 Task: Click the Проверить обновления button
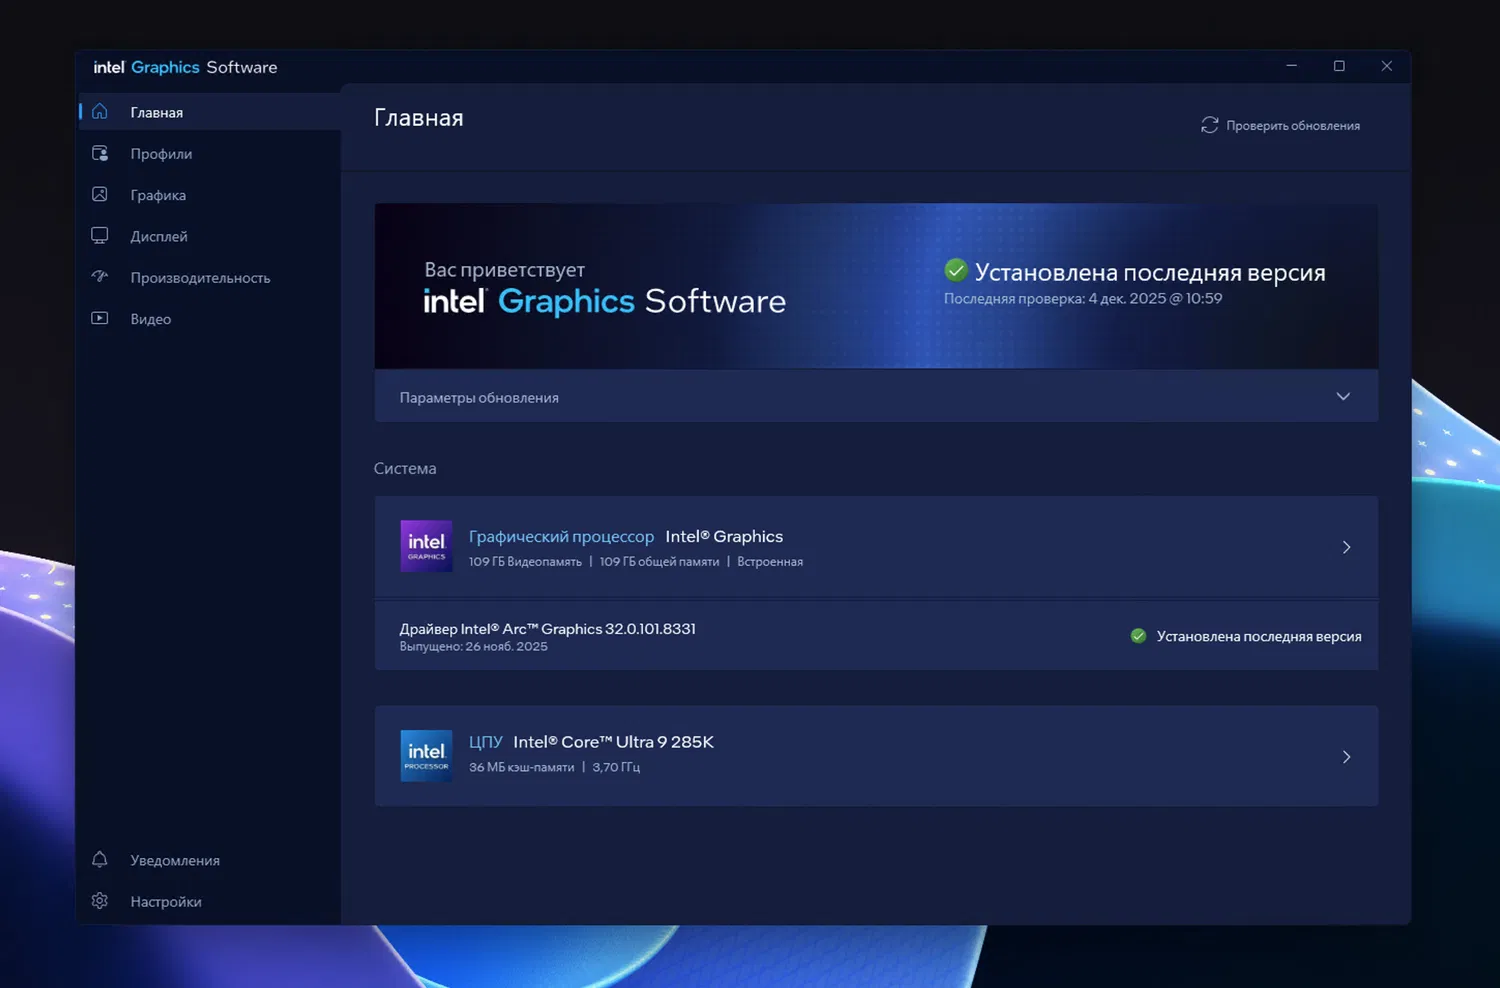pos(1280,125)
